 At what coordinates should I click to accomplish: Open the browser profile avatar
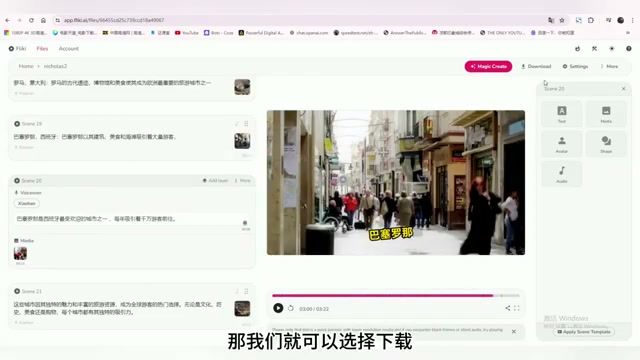coord(620,20)
